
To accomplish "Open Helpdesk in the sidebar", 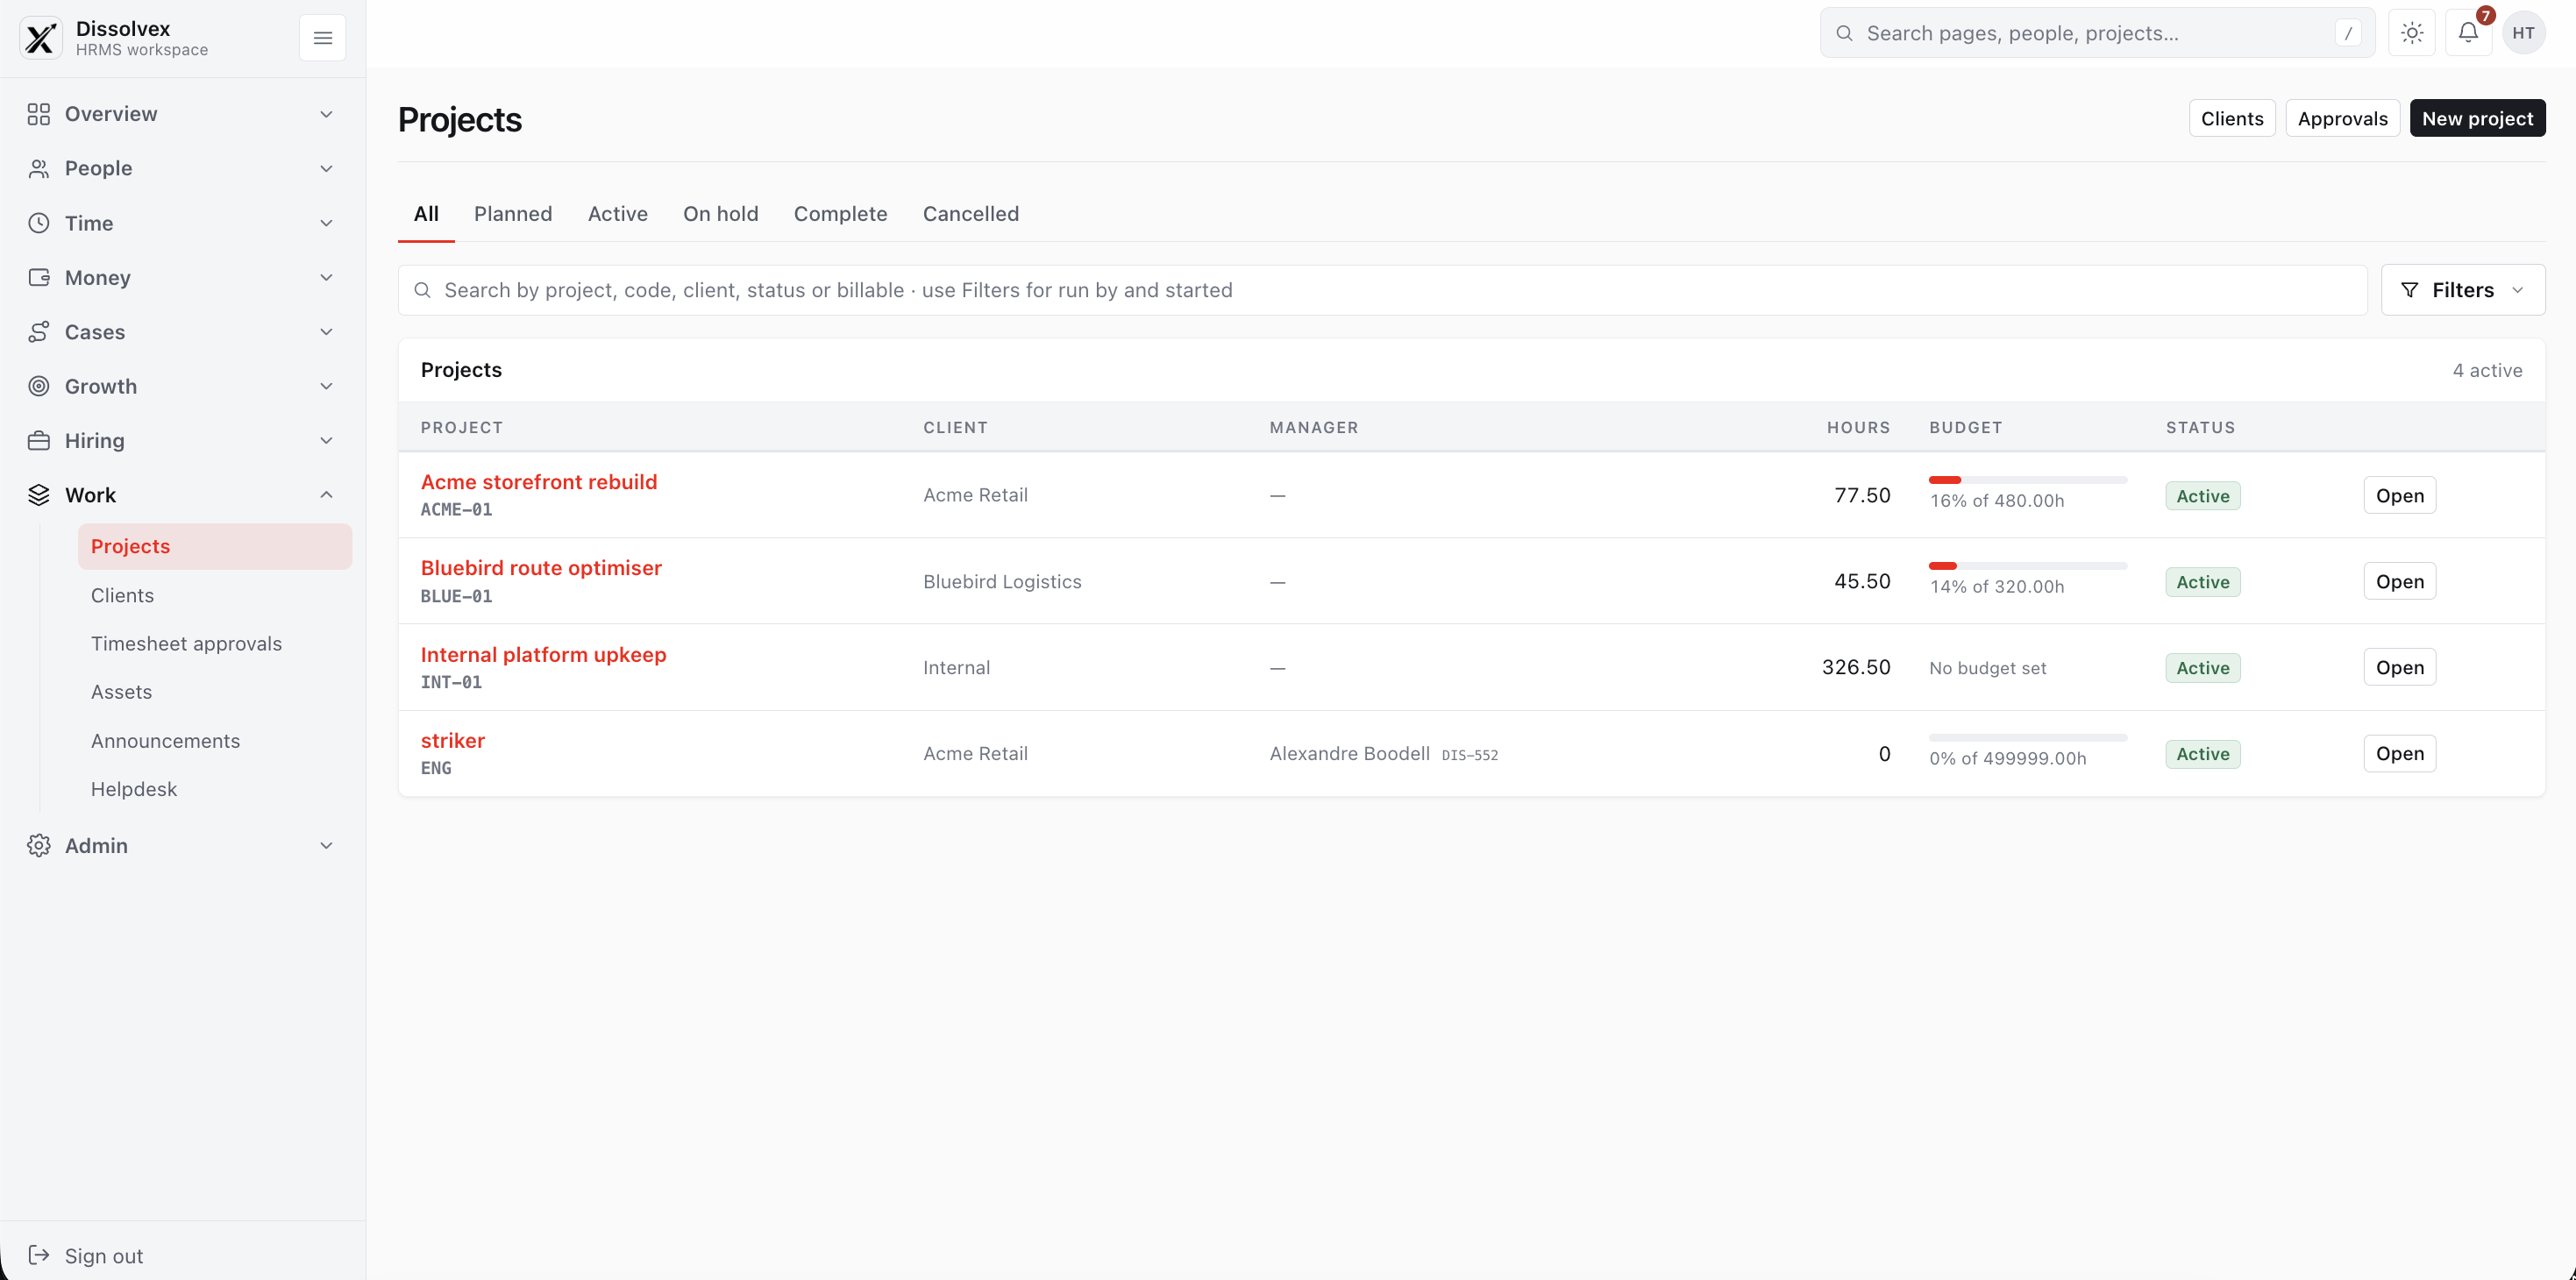I will click(x=215, y=789).
